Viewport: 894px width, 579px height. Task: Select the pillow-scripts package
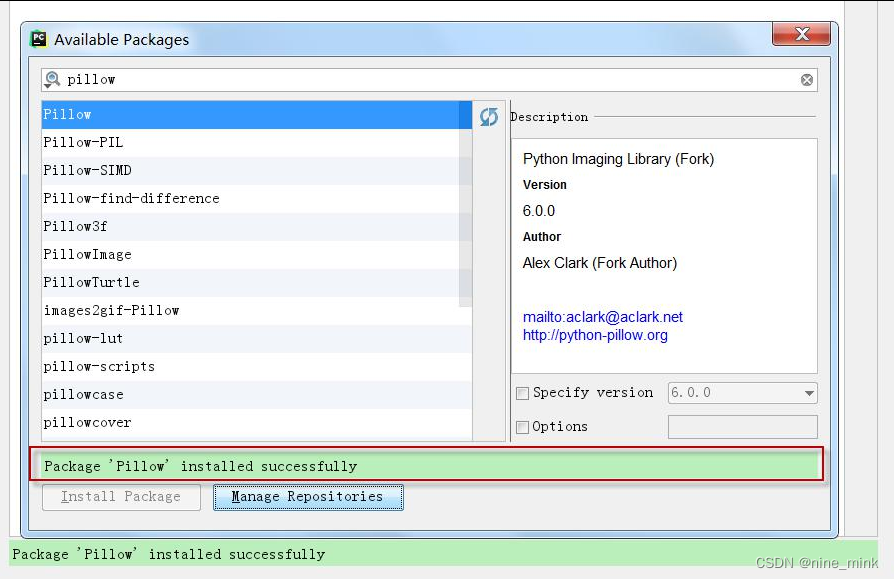(x=257, y=366)
